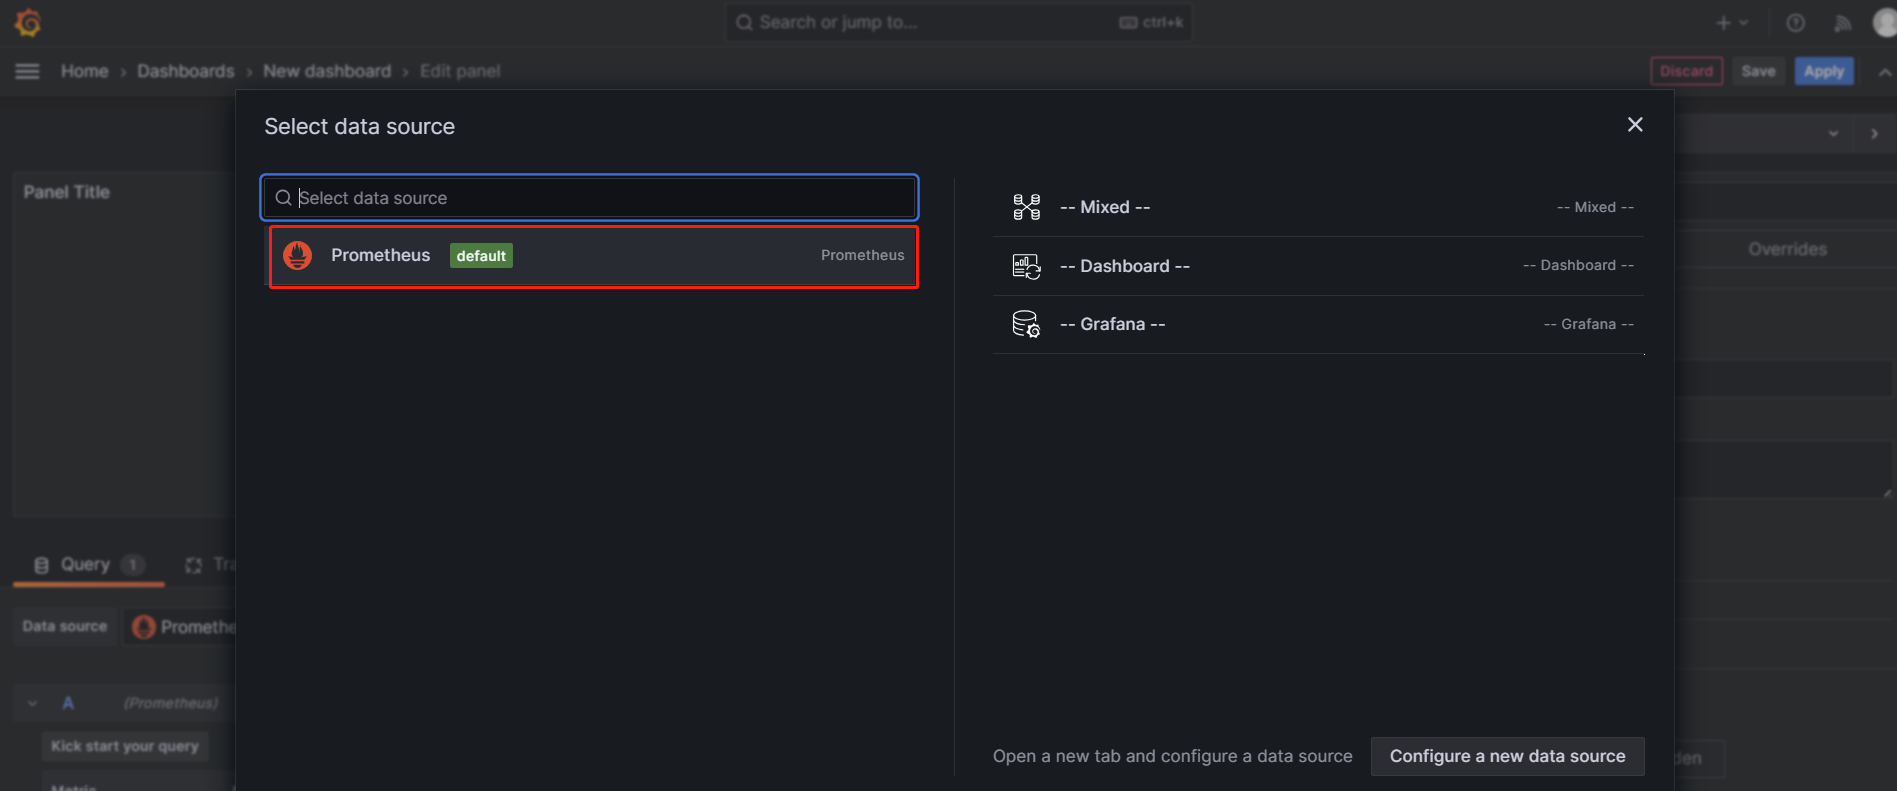Viewport: 1897px width, 791px height.
Task: Click the Grafana logo icon
Action: (x=28, y=22)
